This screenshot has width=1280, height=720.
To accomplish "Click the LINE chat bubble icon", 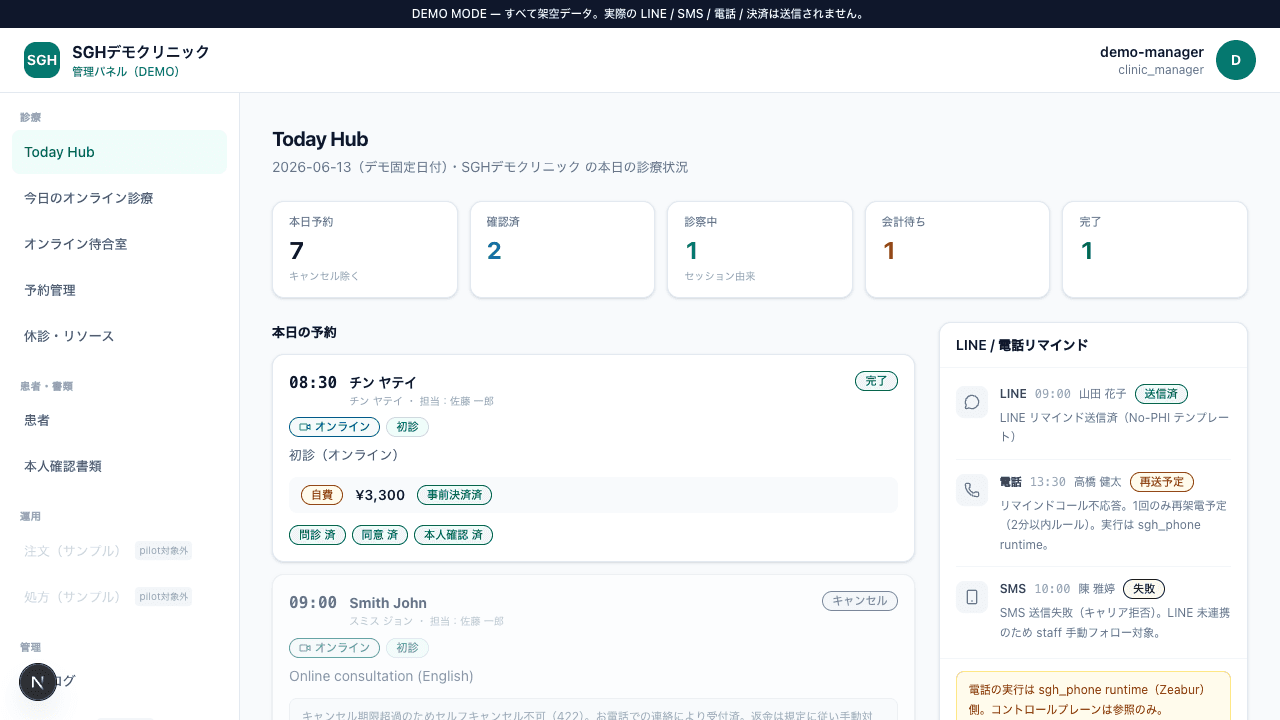I will click(972, 402).
